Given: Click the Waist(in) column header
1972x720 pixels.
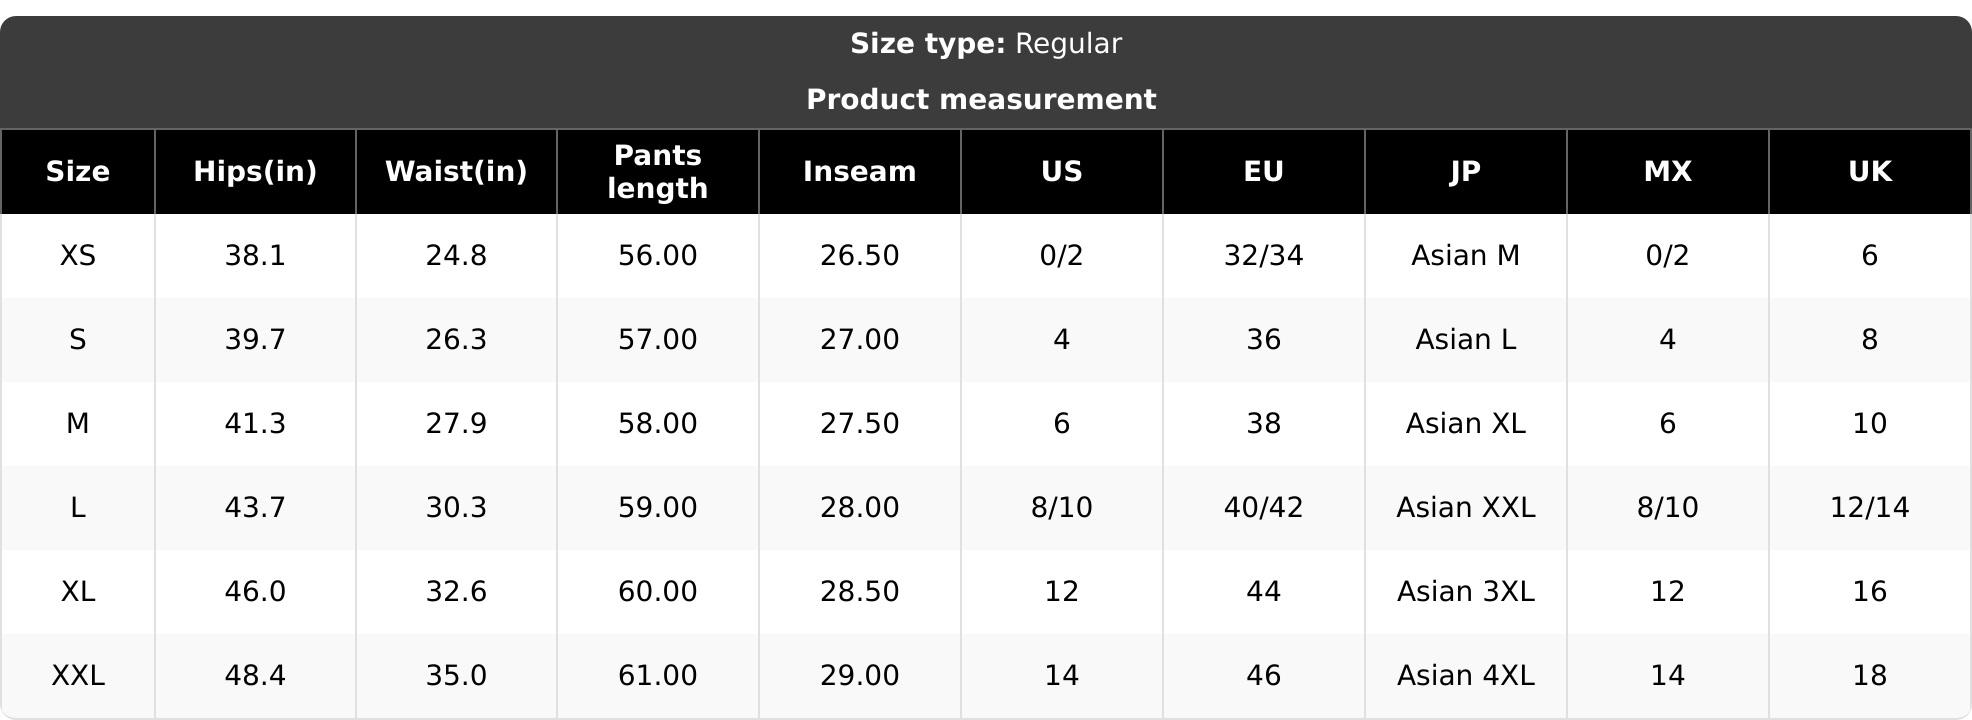Looking at the screenshot, I should coord(456,172).
